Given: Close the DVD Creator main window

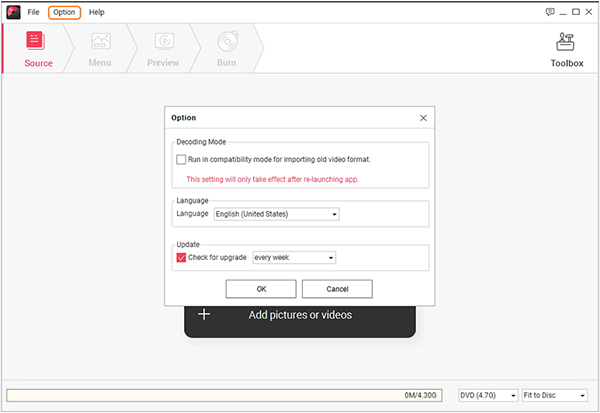Looking at the screenshot, I should (589, 12).
